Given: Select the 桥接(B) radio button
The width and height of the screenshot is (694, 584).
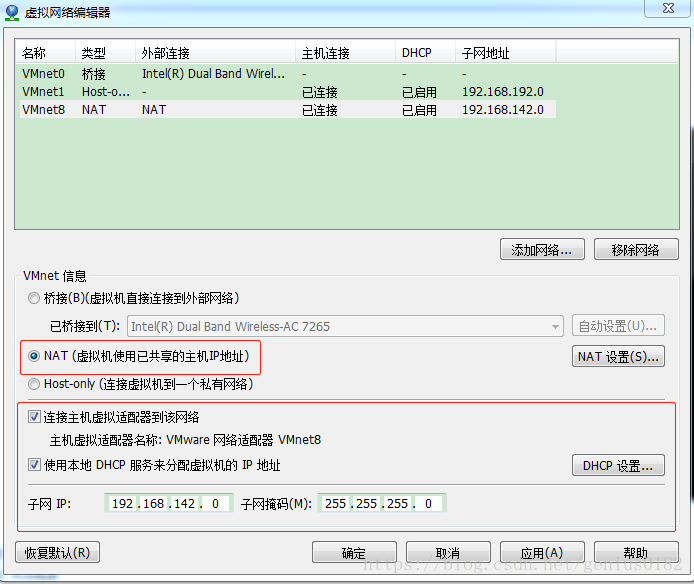Looking at the screenshot, I should coord(34,298).
